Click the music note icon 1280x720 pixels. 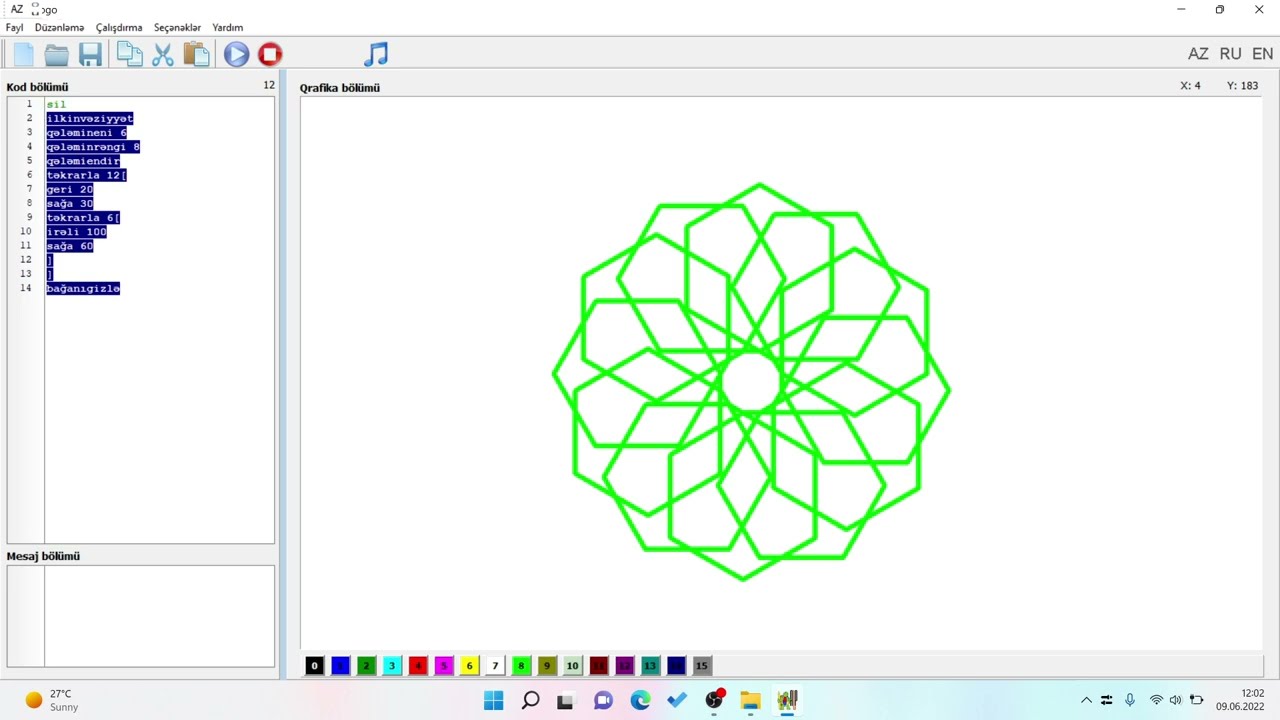click(x=376, y=54)
